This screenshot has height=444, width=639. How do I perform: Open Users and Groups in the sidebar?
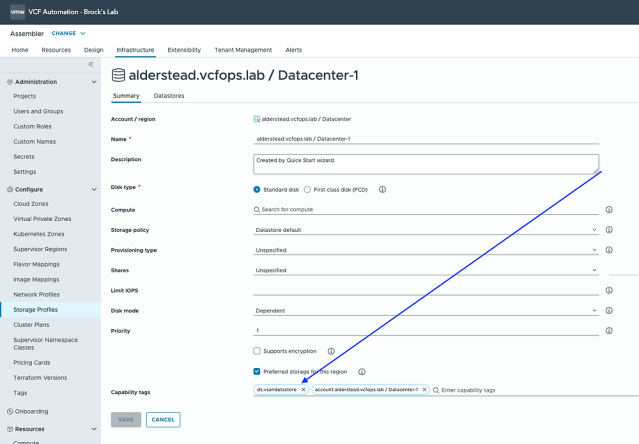tap(38, 111)
